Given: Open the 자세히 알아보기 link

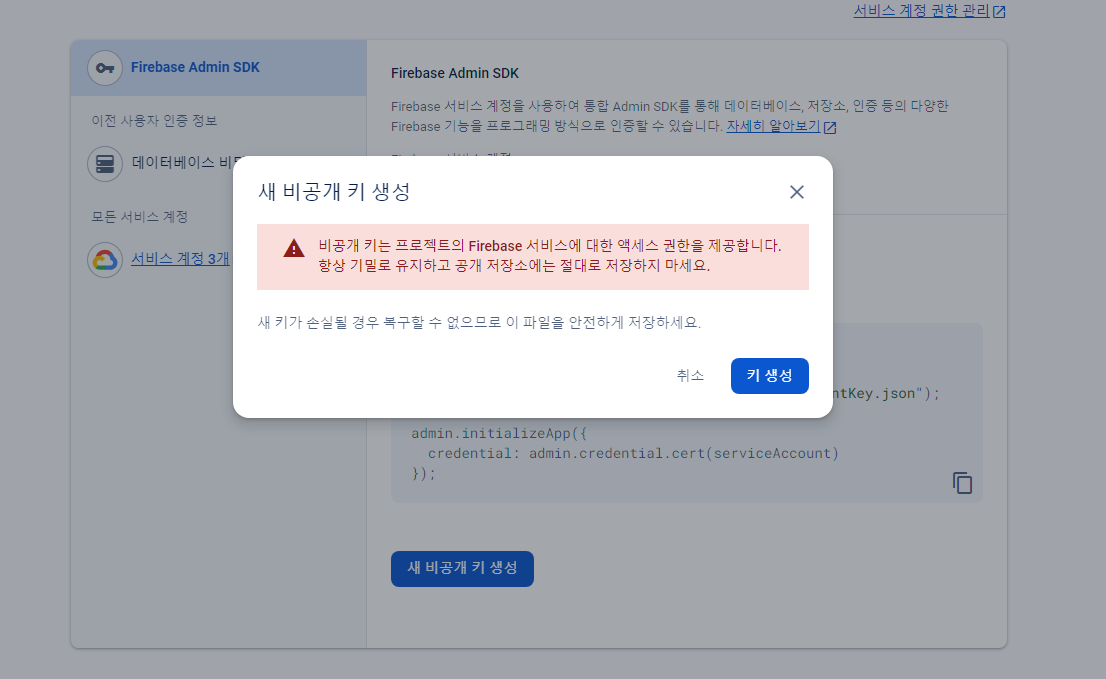Looking at the screenshot, I should 781,126.
